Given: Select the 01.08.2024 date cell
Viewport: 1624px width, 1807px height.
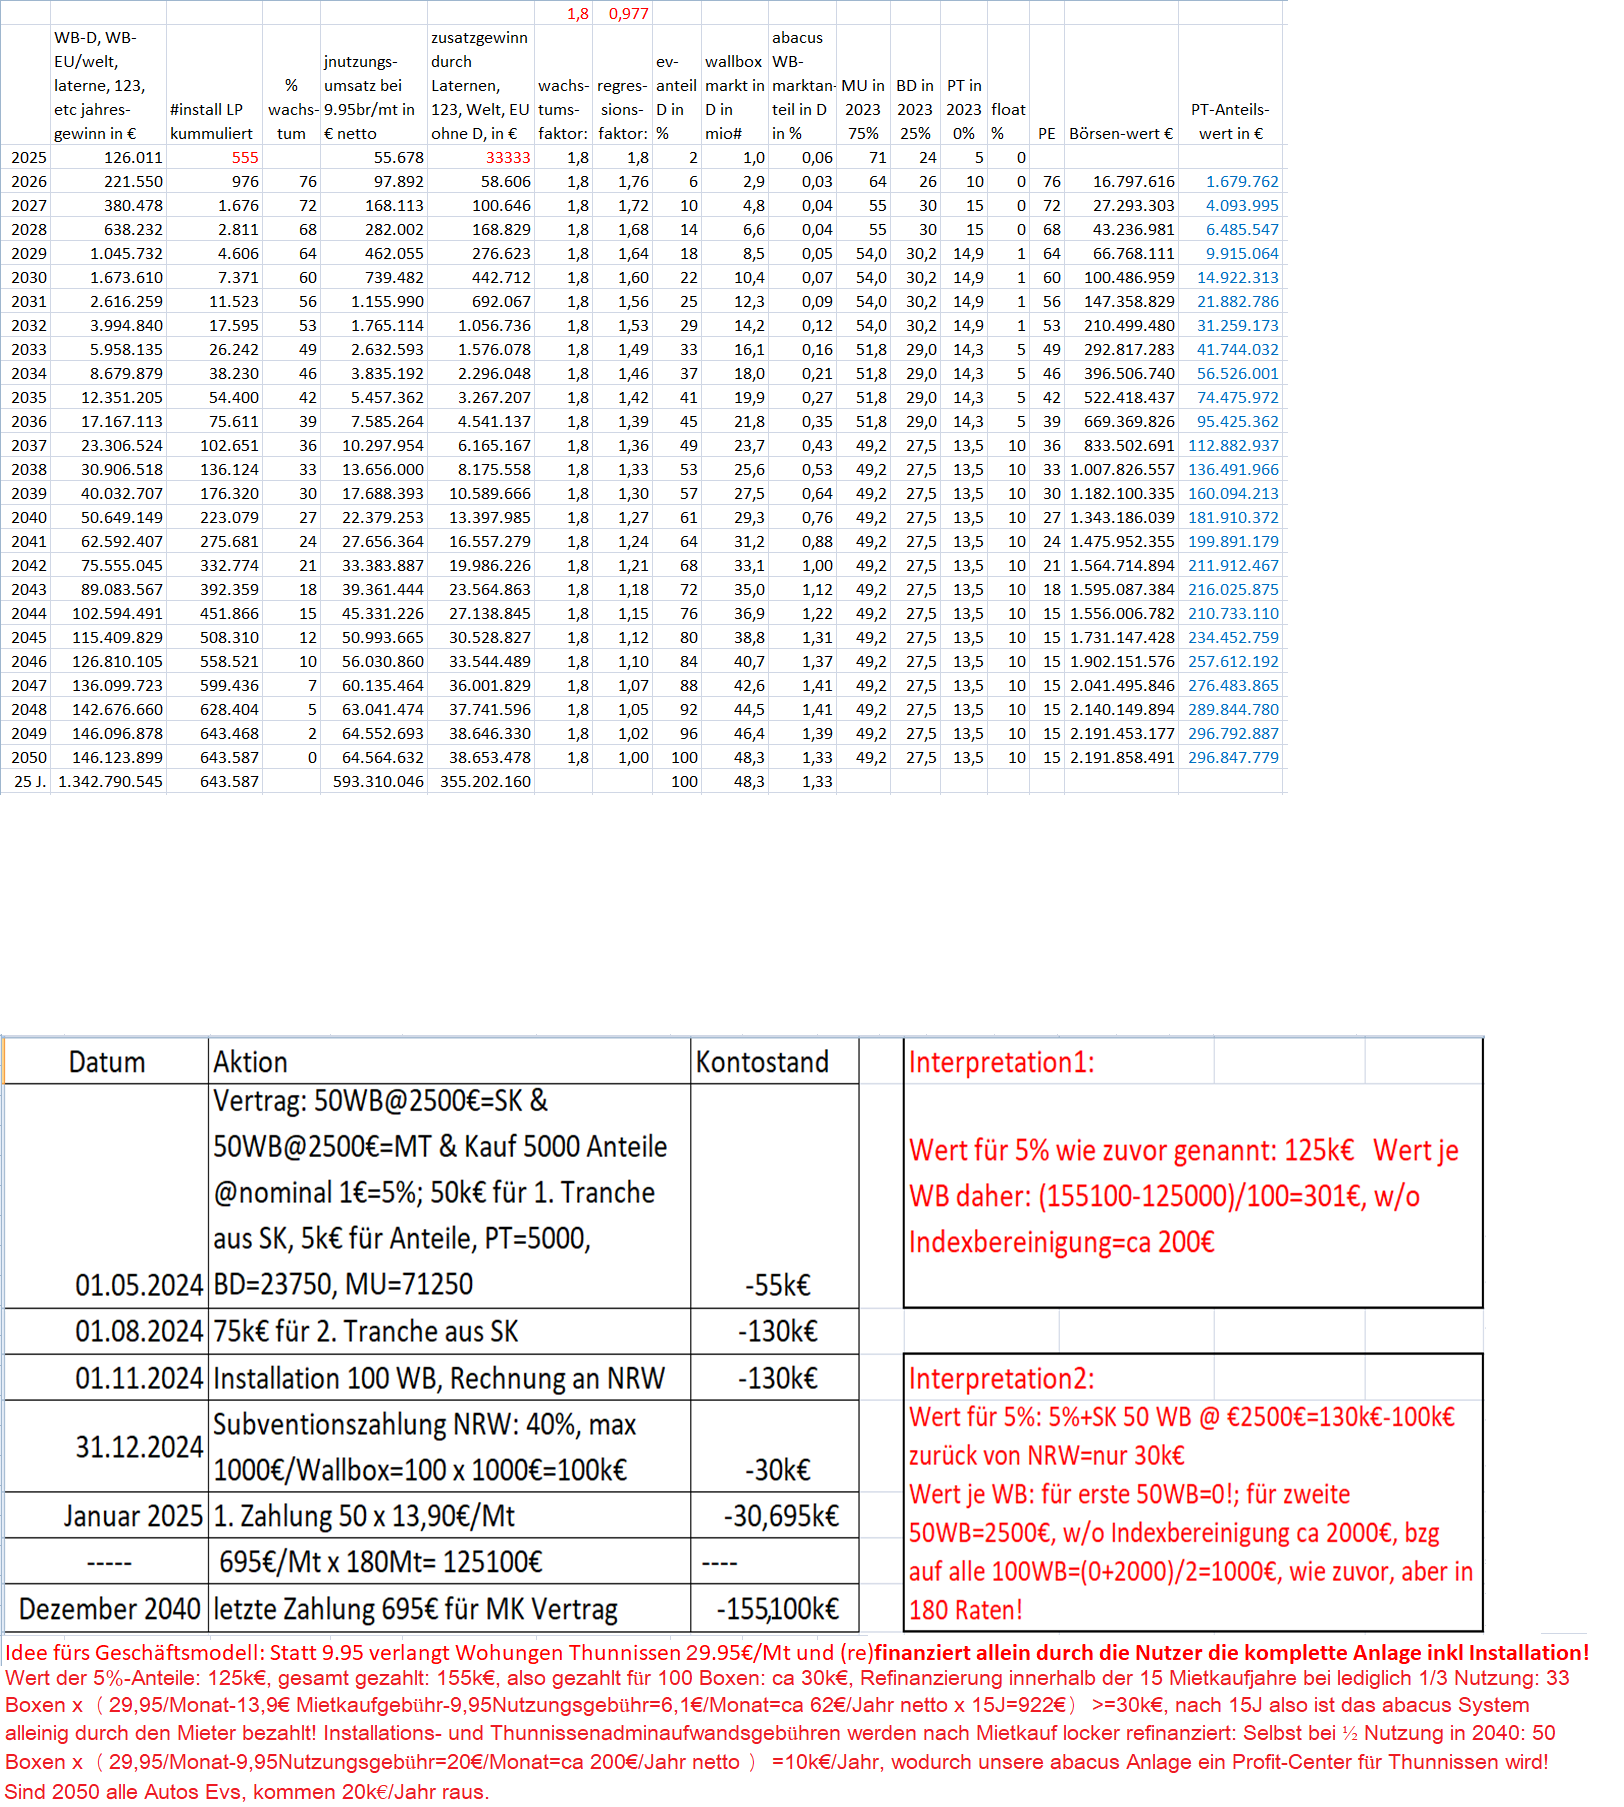Looking at the screenshot, I should pyautogui.click(x=139, y=1332).
